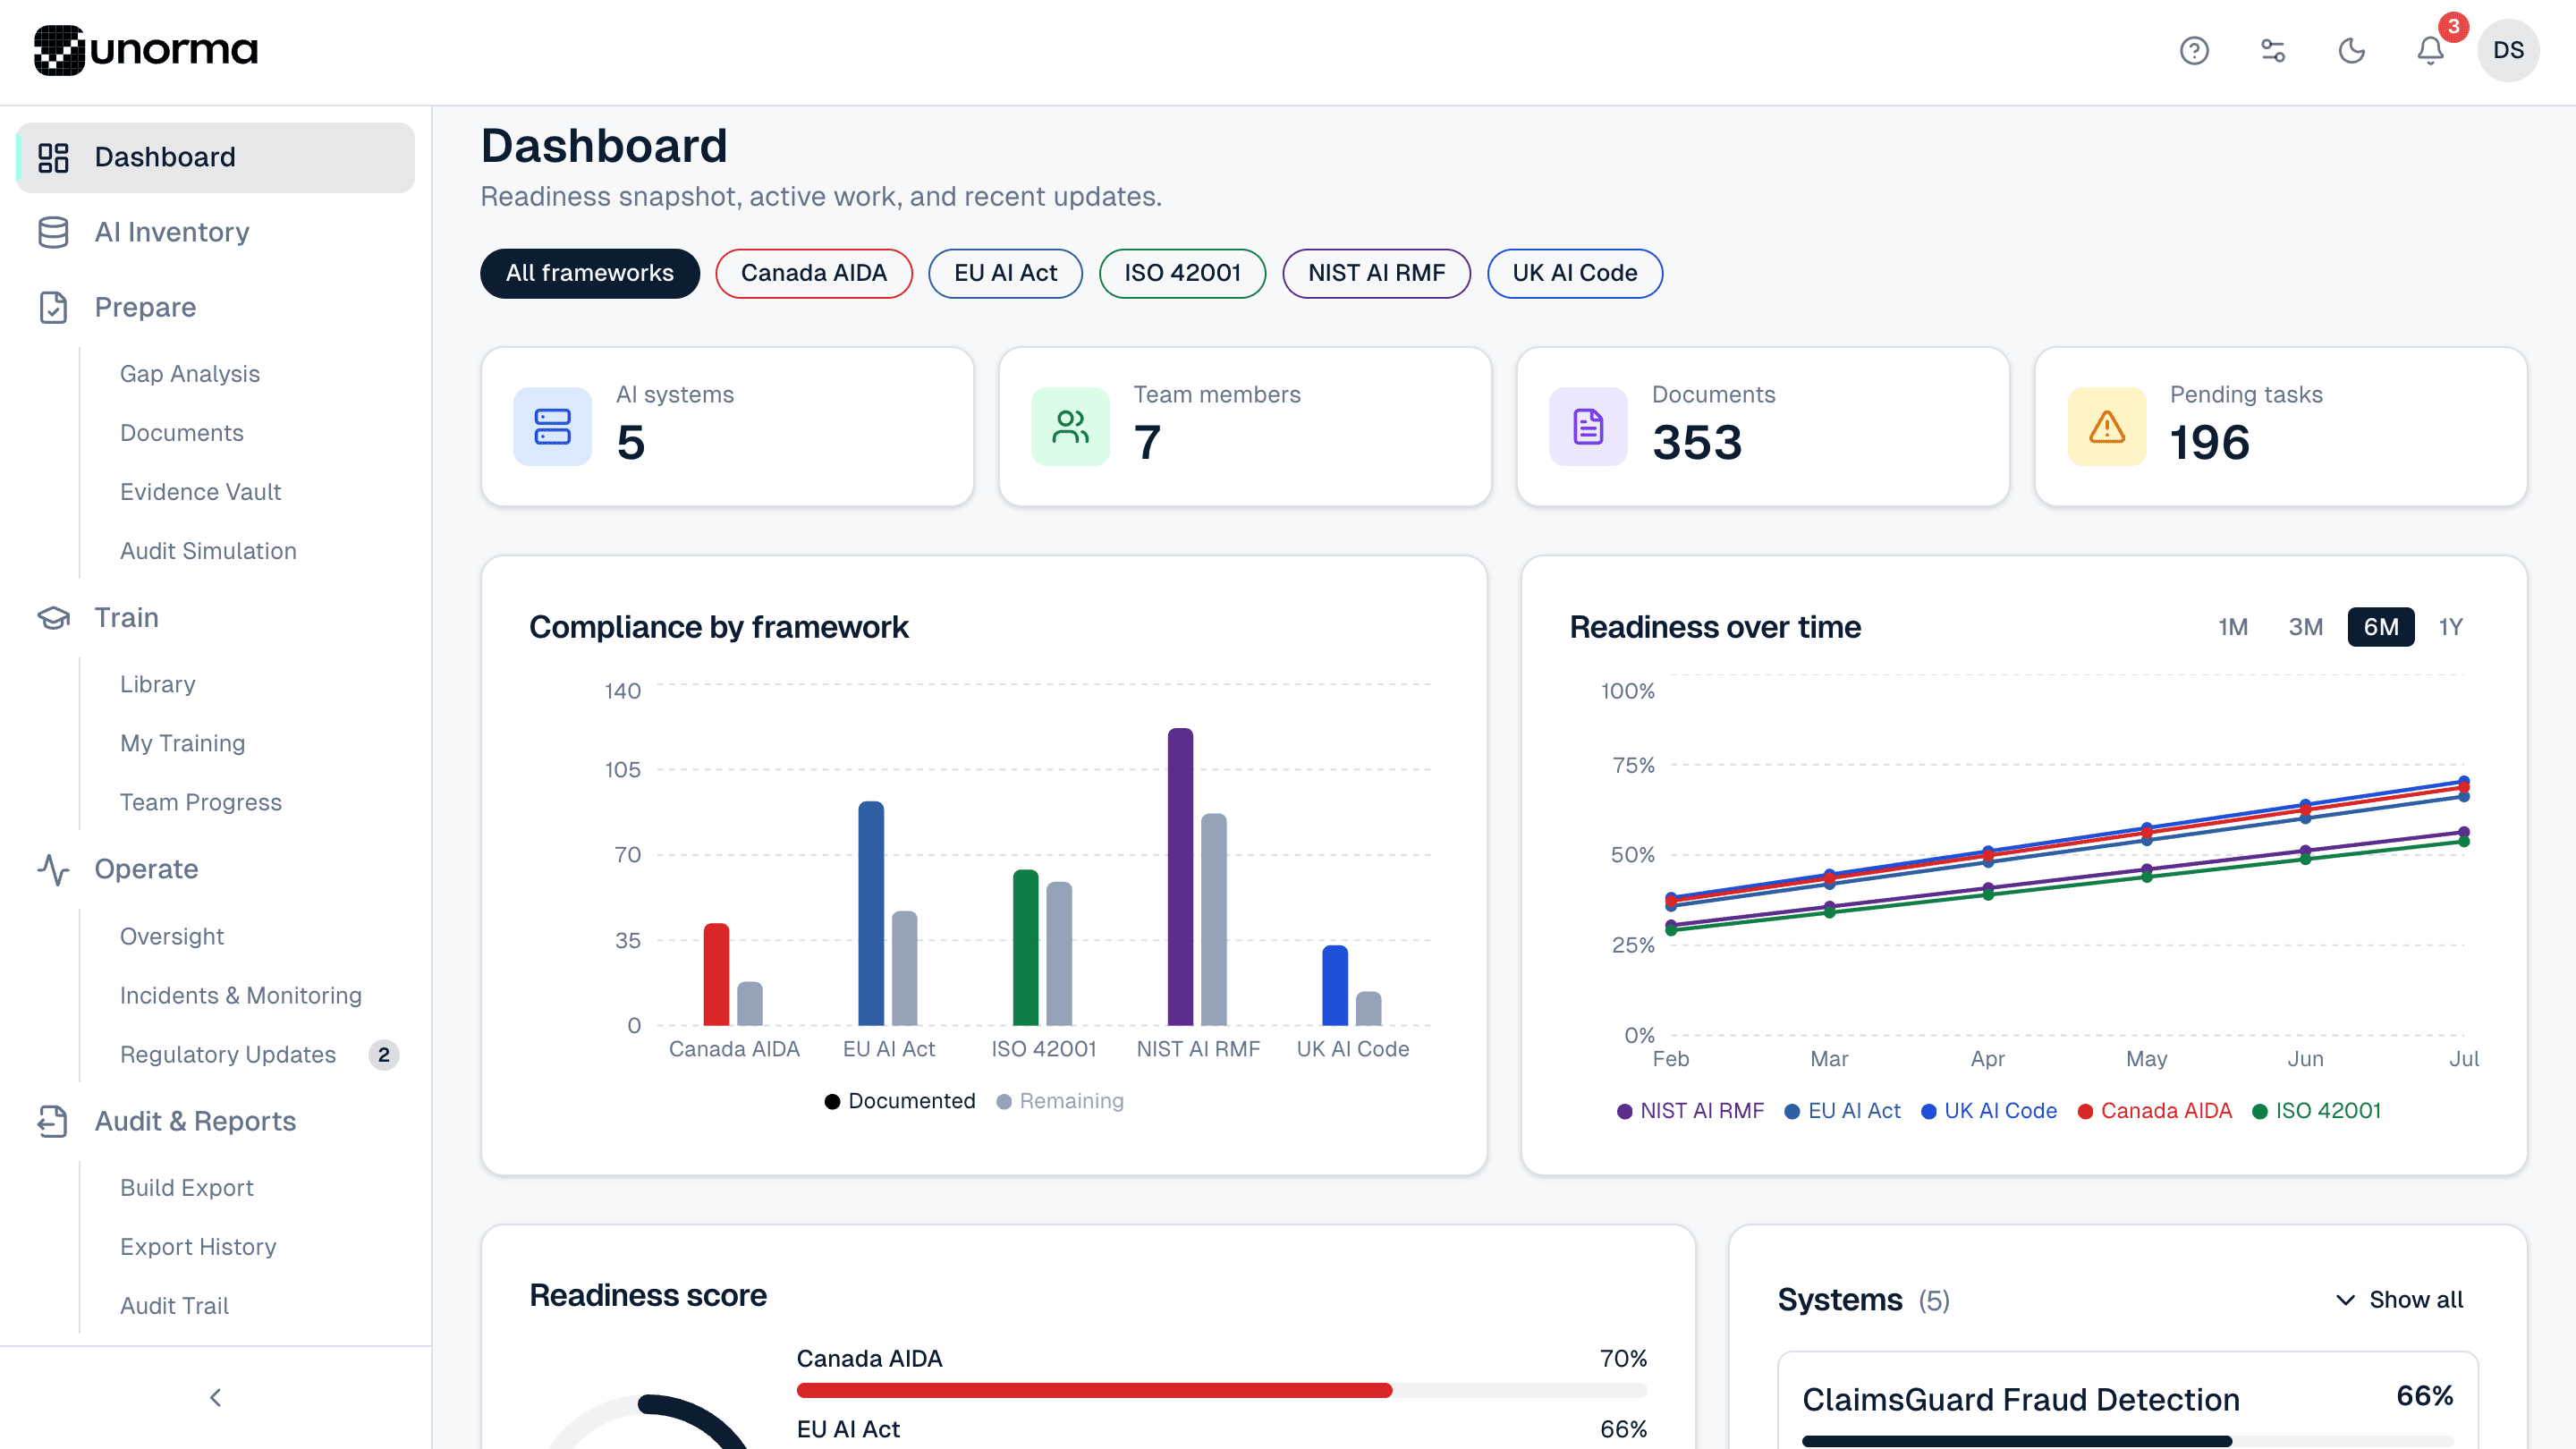Open ClaimsGuard Fraud Detection system card
Image resolution: width=2576 pixels, height=1449 pixels.
(2127, 1402)
